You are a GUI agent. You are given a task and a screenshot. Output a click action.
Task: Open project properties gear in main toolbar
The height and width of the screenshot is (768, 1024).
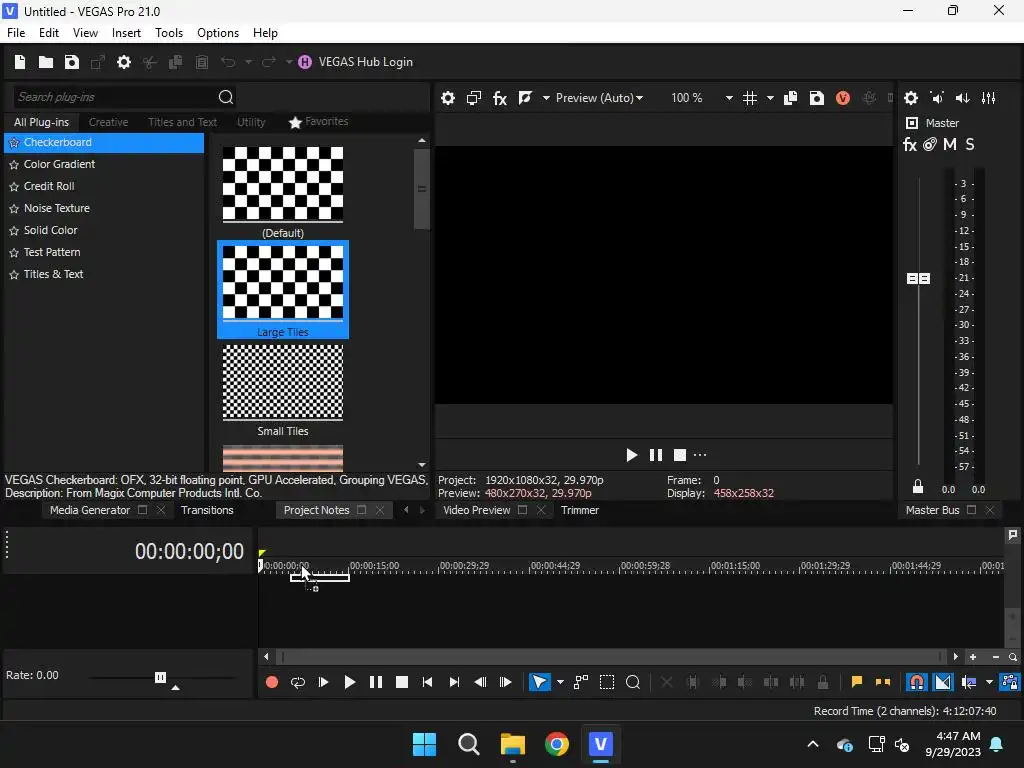coord(123,62)
